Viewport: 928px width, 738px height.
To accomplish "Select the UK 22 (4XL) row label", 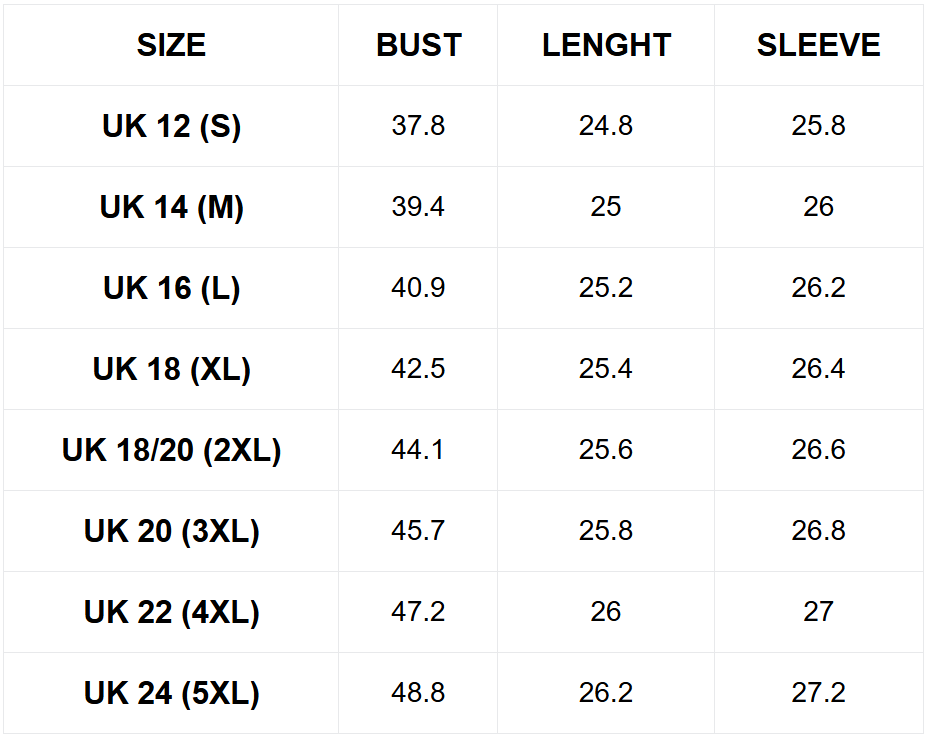I will click(x=171, y=612).
